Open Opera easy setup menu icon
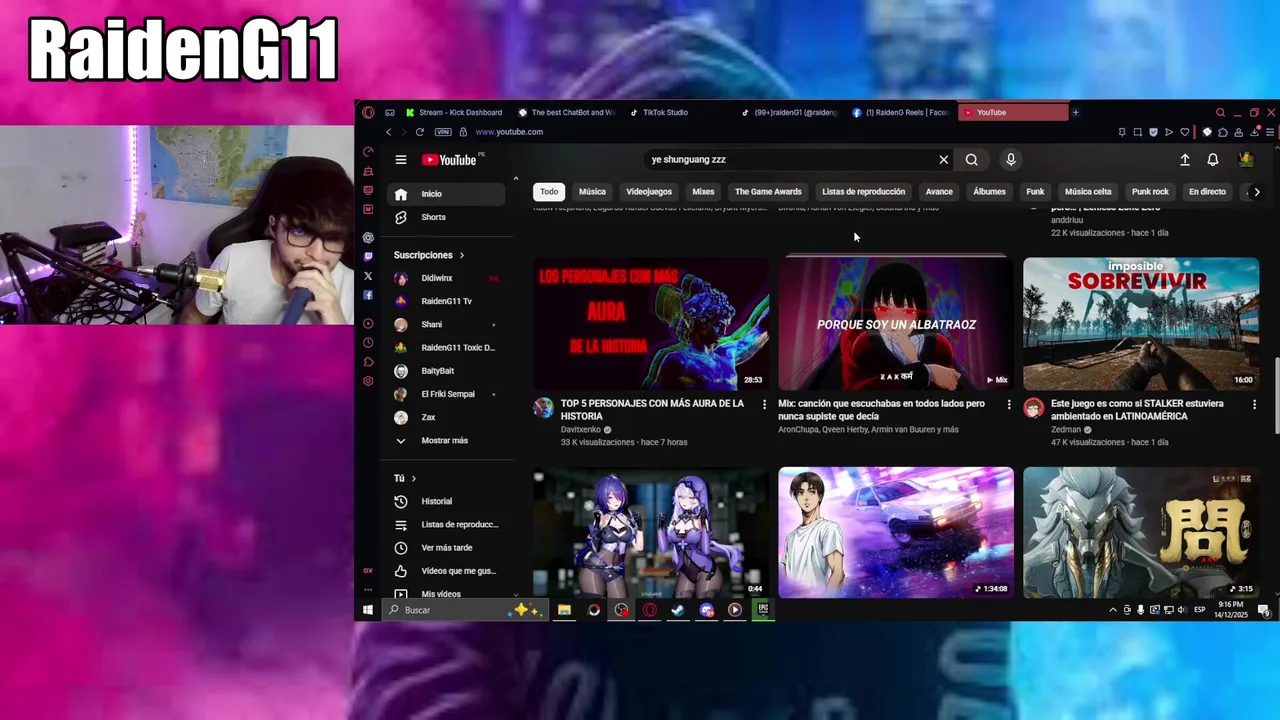This screenshot has width=1280, height=720. click(x=1270, y=132)
